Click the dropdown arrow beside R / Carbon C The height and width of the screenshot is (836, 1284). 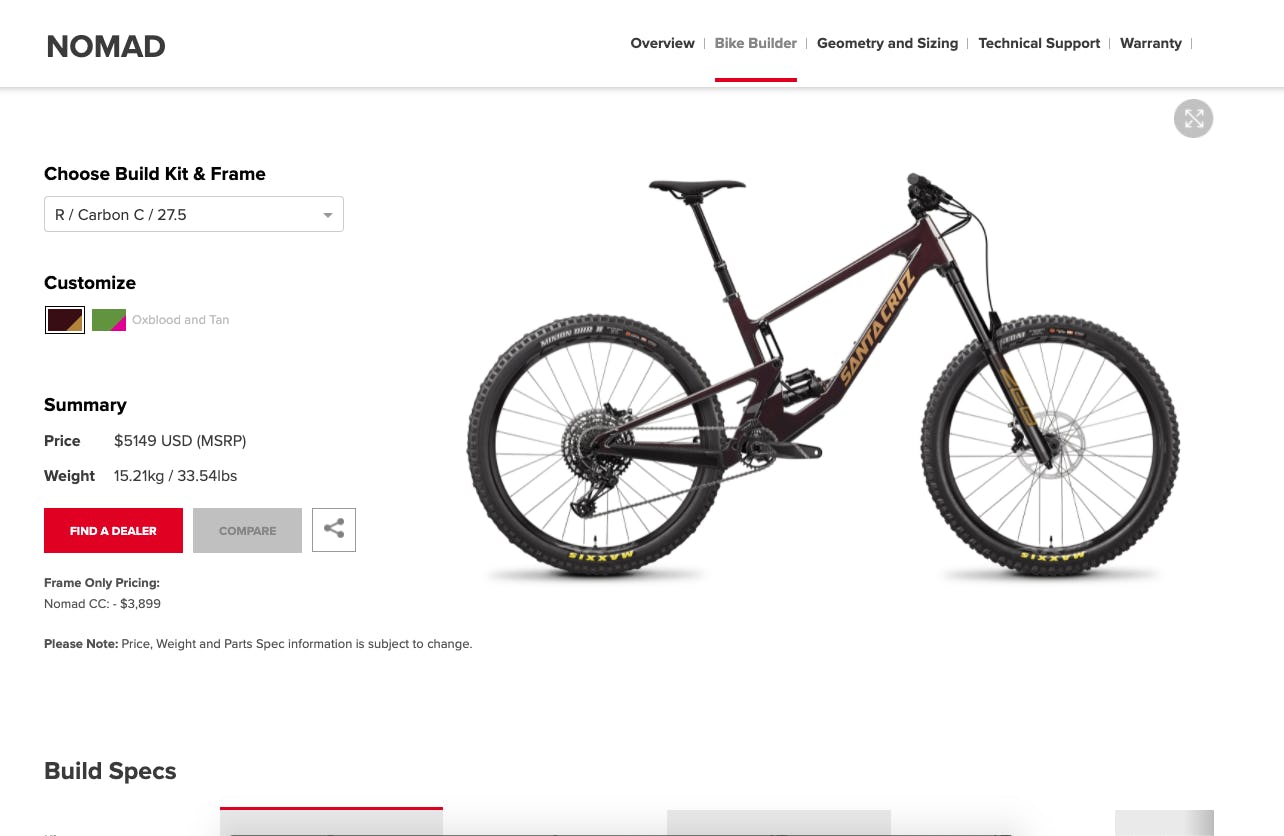(x=327, y=215)
